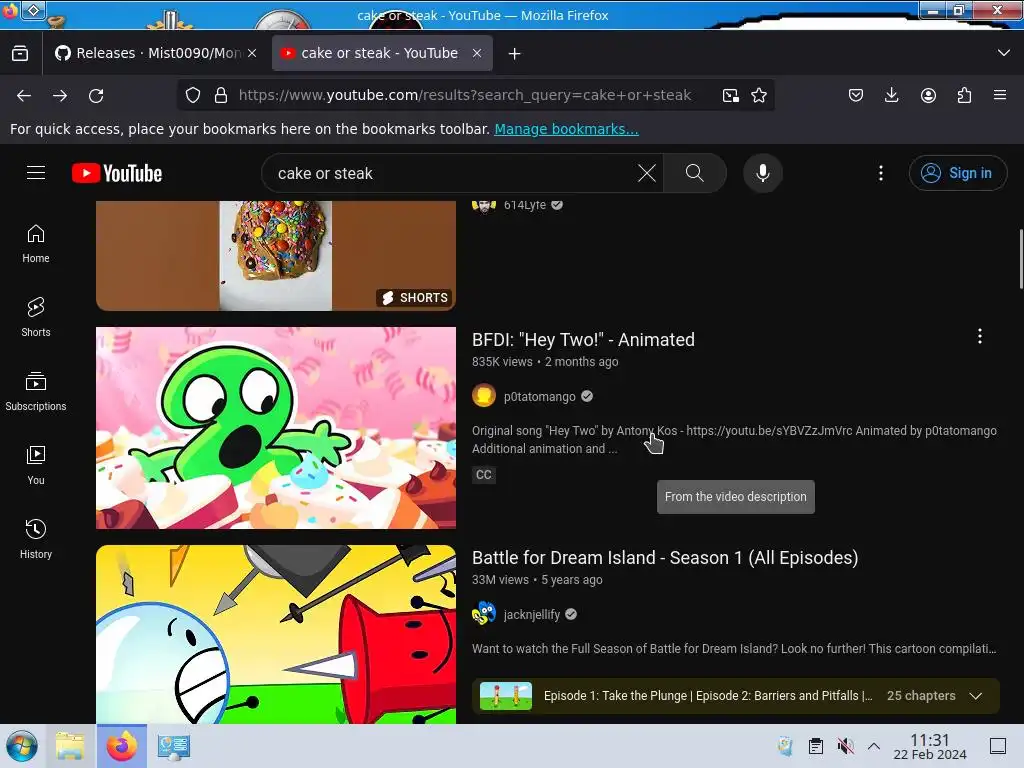1024x768 pixels.
Task: Toggle picture-in-picture icon in address bar
Action: tap(731, 95)
